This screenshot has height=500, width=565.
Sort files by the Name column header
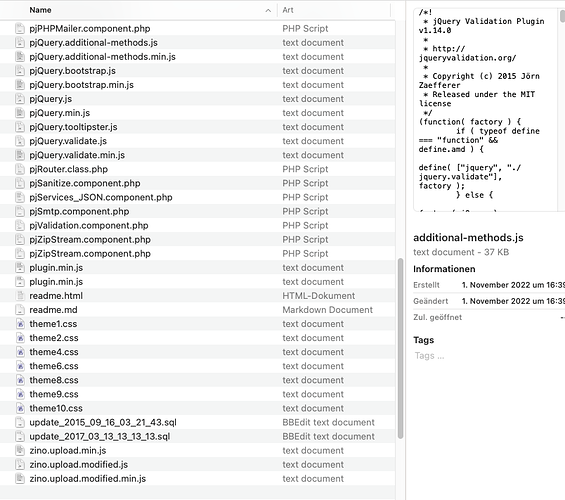(40, 10)
